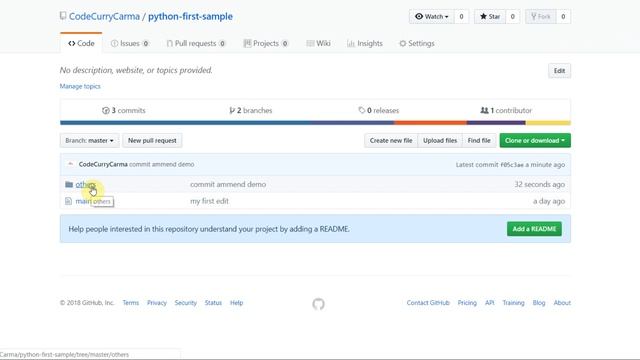640x360 pixels.
Task: View the 1 contributor page
Action: click(x=506, y=110)
